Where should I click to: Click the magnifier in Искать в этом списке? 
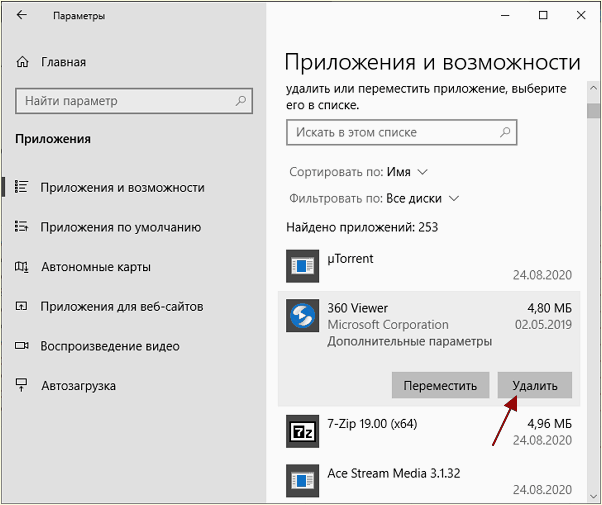pos(505,132)
